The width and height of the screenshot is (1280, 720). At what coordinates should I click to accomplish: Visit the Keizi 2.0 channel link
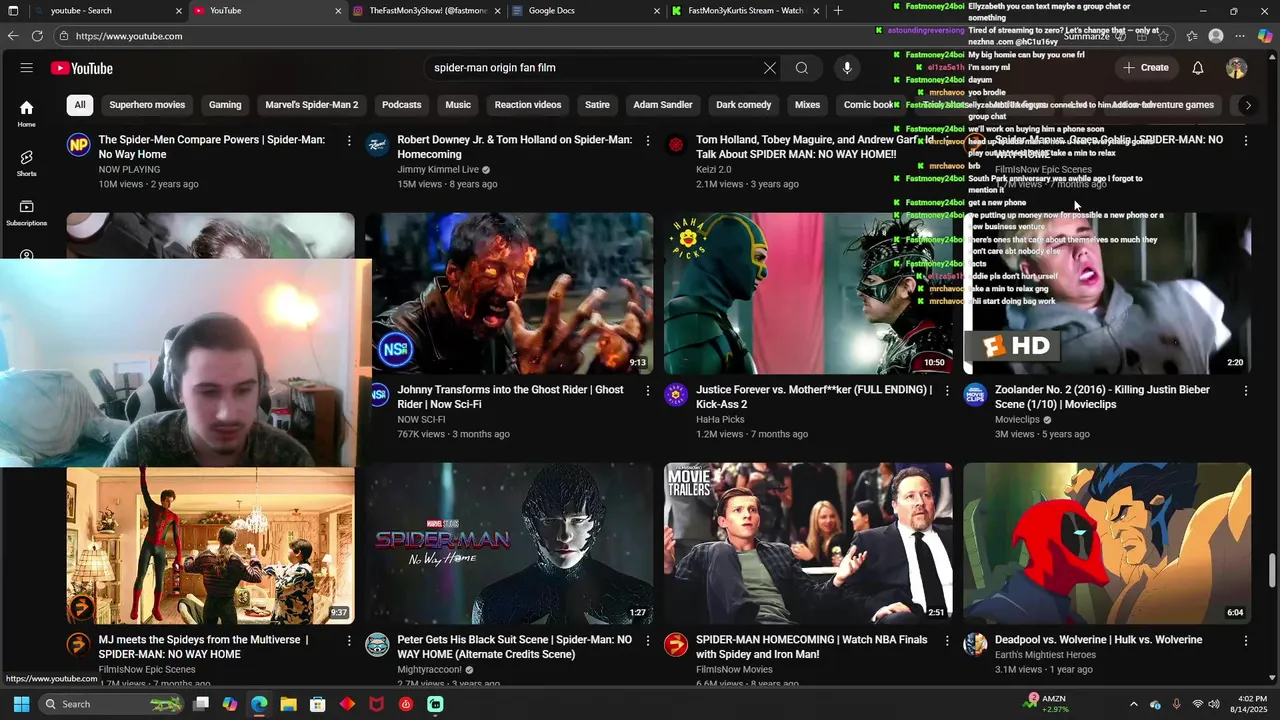(x=714, y=170)
